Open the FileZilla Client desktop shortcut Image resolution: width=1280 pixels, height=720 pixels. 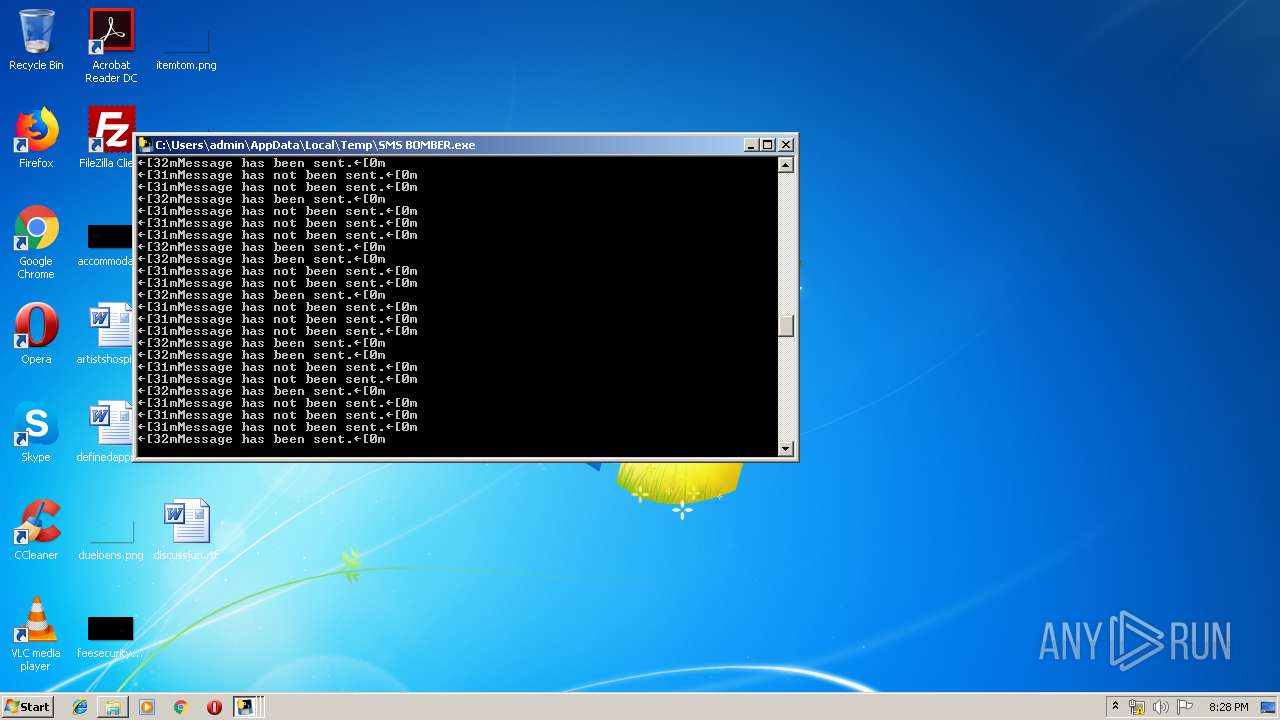[x=108, y=138]
